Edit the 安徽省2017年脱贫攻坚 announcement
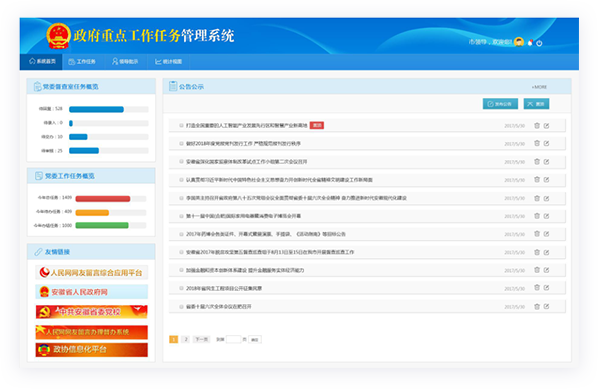598x389 pixels. 547,252
